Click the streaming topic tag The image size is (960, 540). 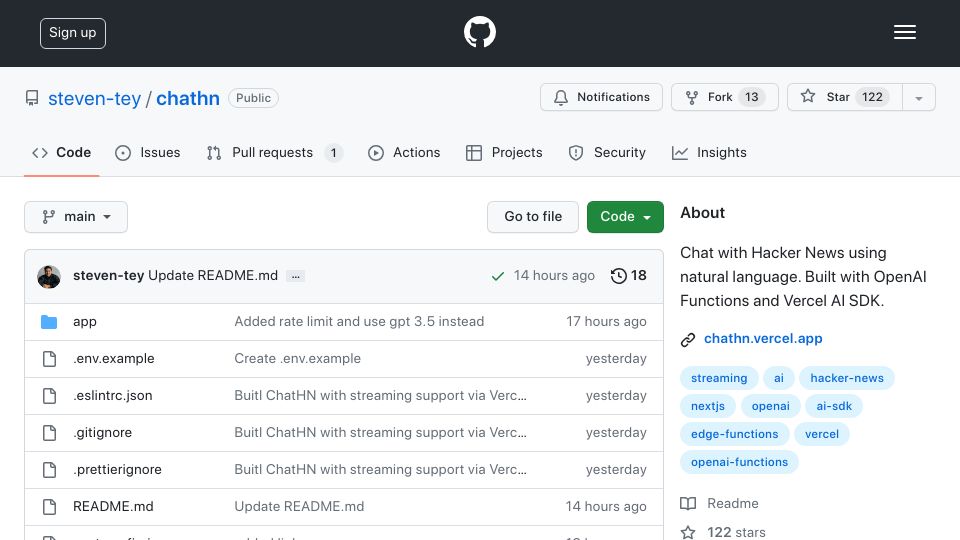(x=719, y=378)
